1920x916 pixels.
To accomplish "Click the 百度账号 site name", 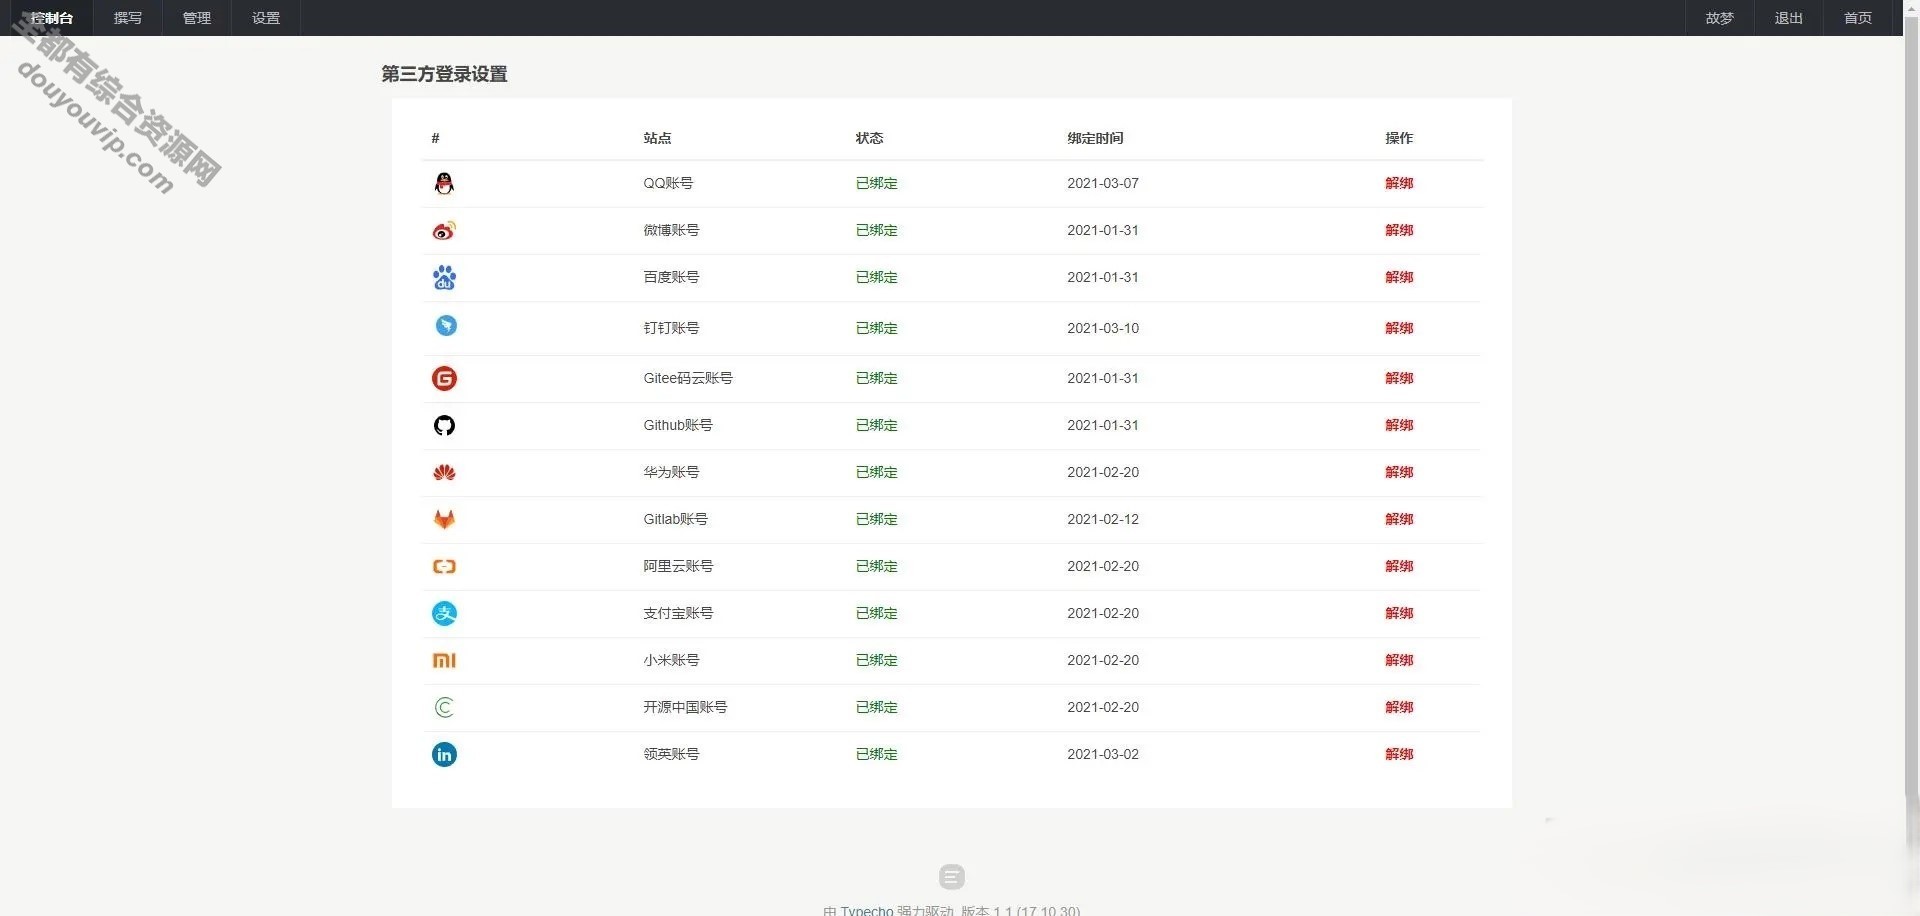I will point(671,277).
